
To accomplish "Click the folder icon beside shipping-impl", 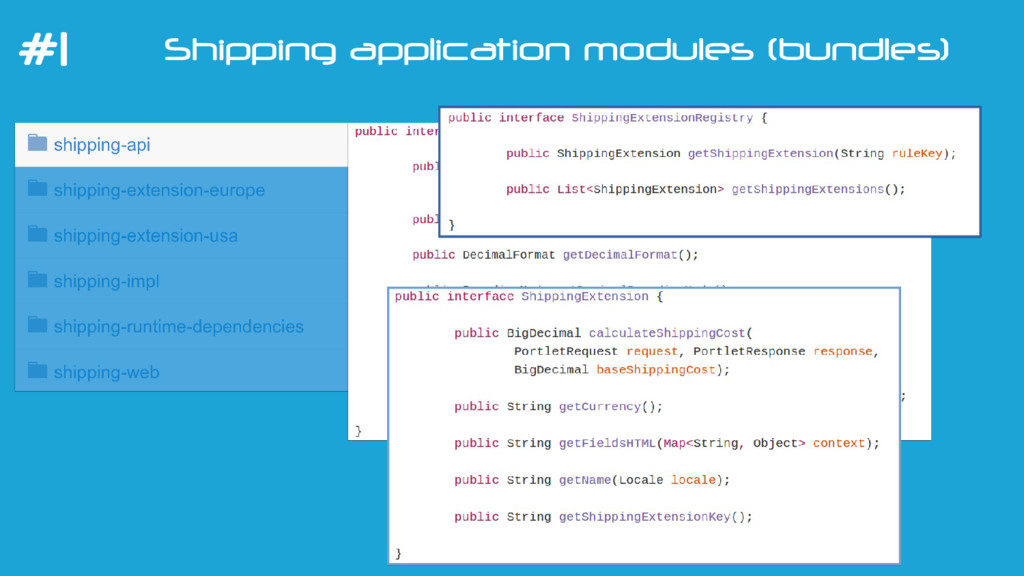I will [37, 280].
